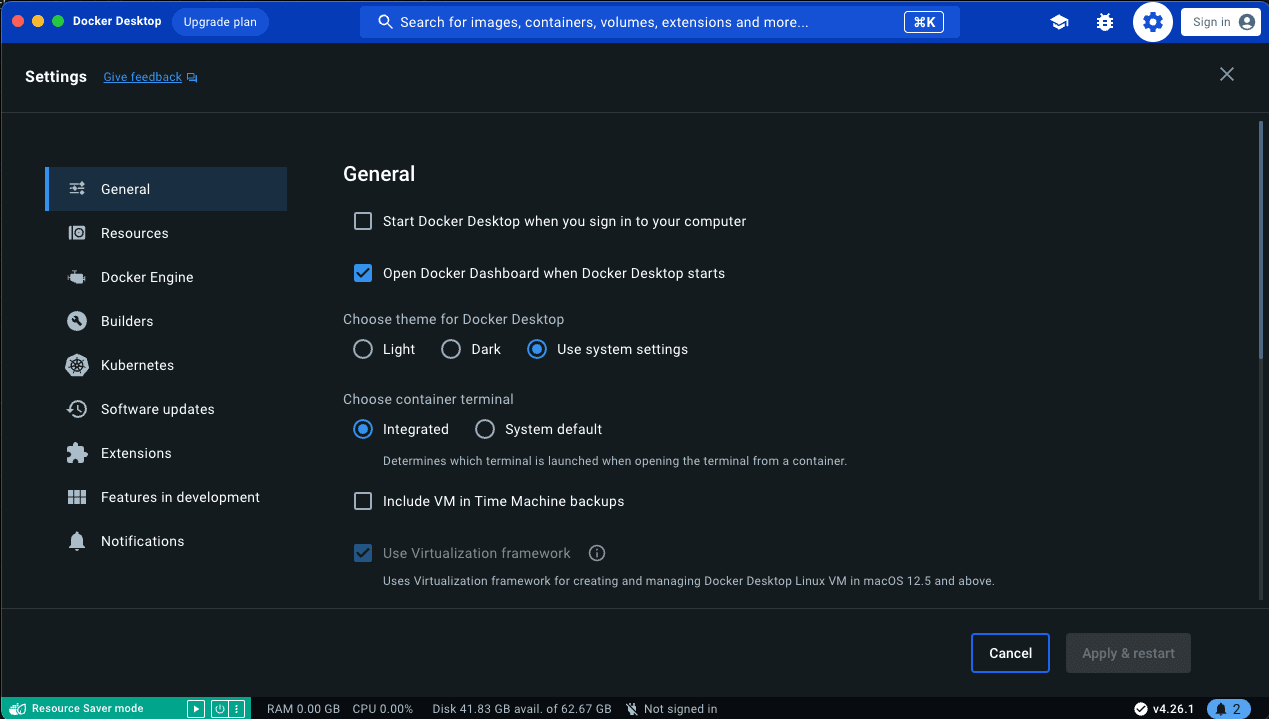
Task: Open the Kubernetes settings tab
Action: tap(166, 365)
